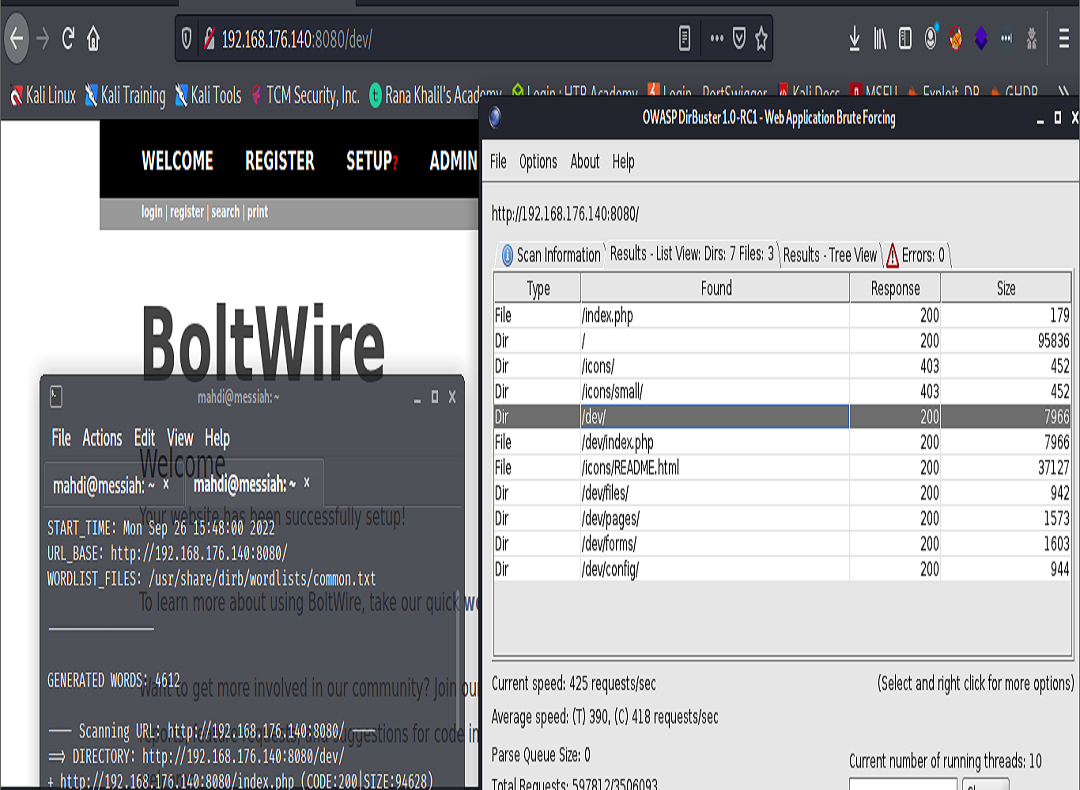The width and height of the screenshot is (1080, 790).
Task: Select the /dev/config/ result row
Action: [782, 570]
